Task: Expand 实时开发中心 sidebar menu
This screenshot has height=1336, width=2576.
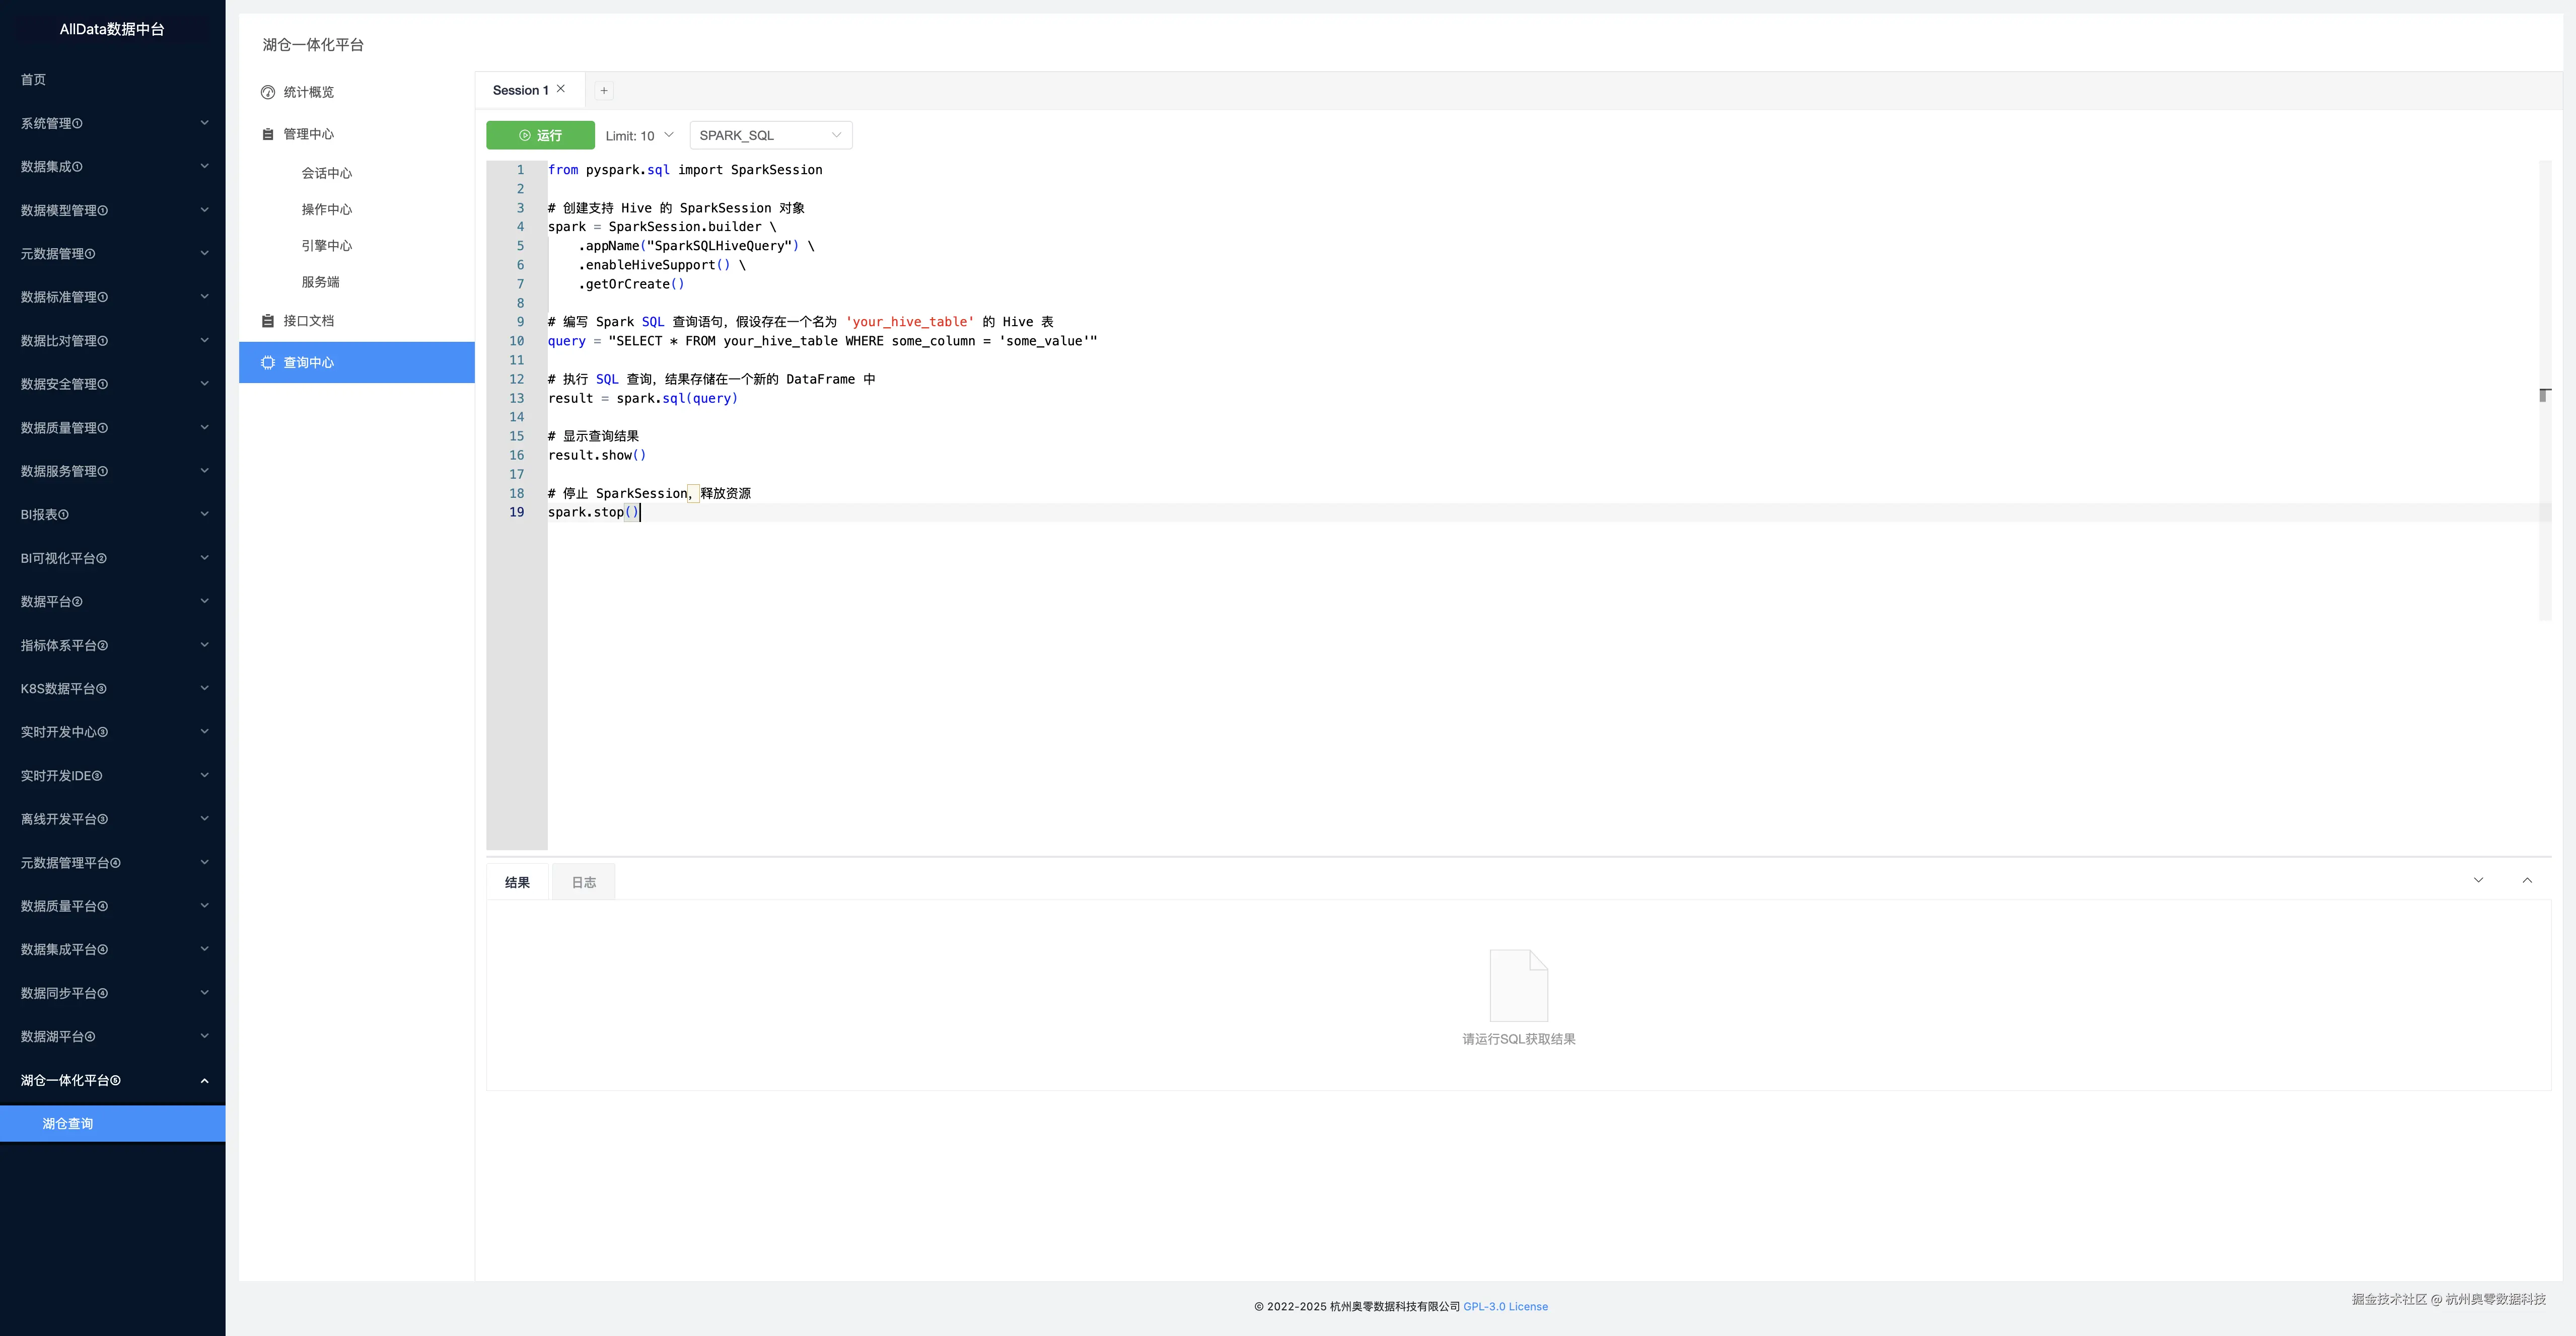Action: (112, 732)
